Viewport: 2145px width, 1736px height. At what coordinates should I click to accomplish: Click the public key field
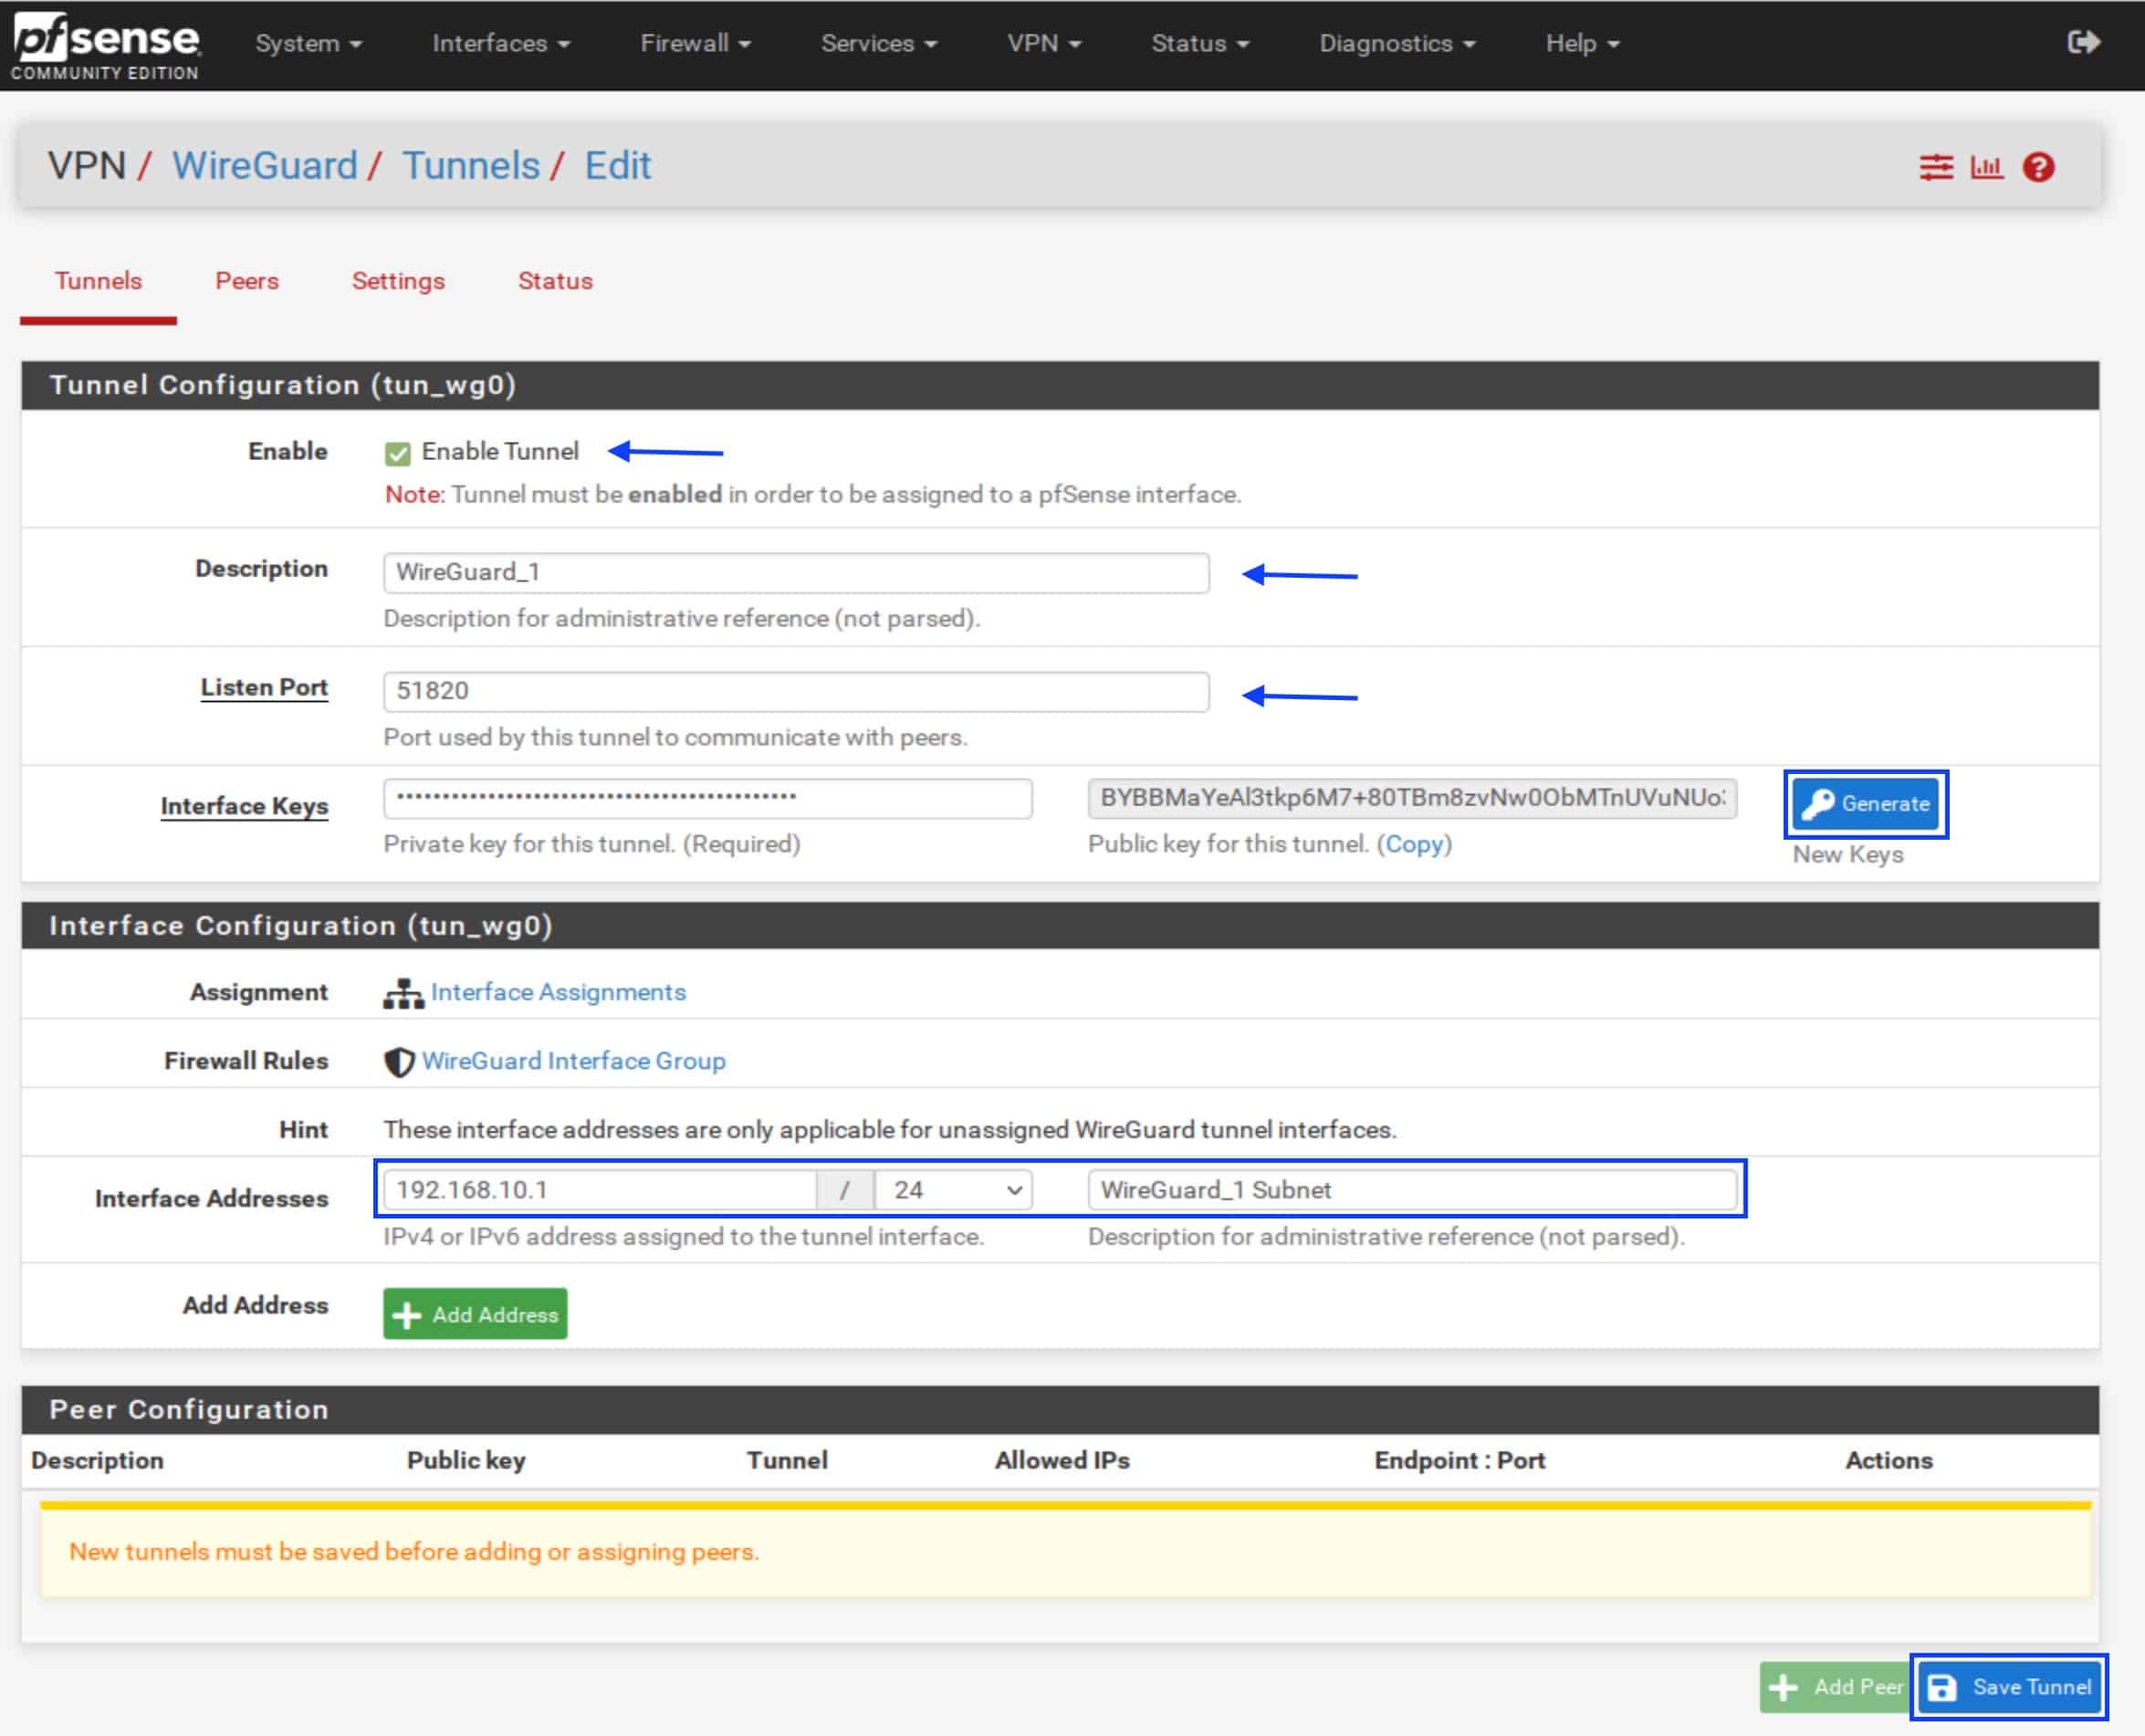tap(1412, 798)
